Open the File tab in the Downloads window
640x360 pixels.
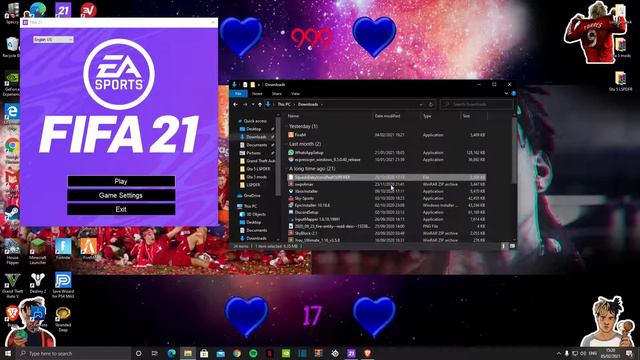(238, 93)
